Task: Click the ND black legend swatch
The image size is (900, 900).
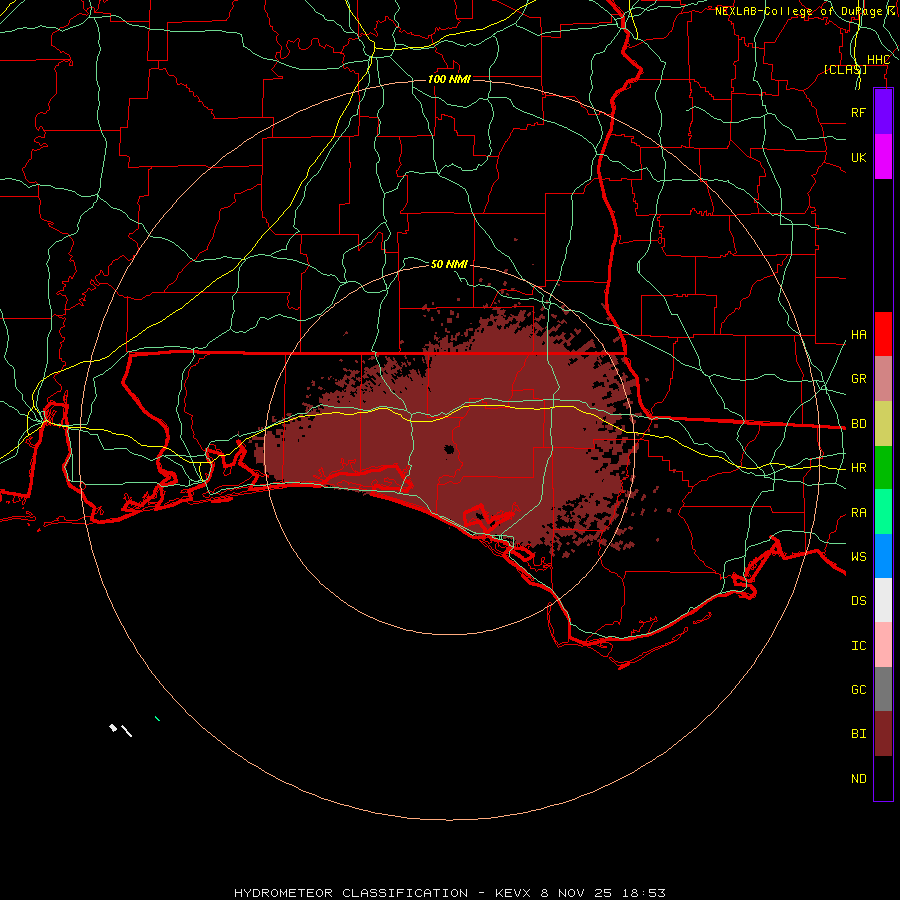Action: tap(883, 778)
